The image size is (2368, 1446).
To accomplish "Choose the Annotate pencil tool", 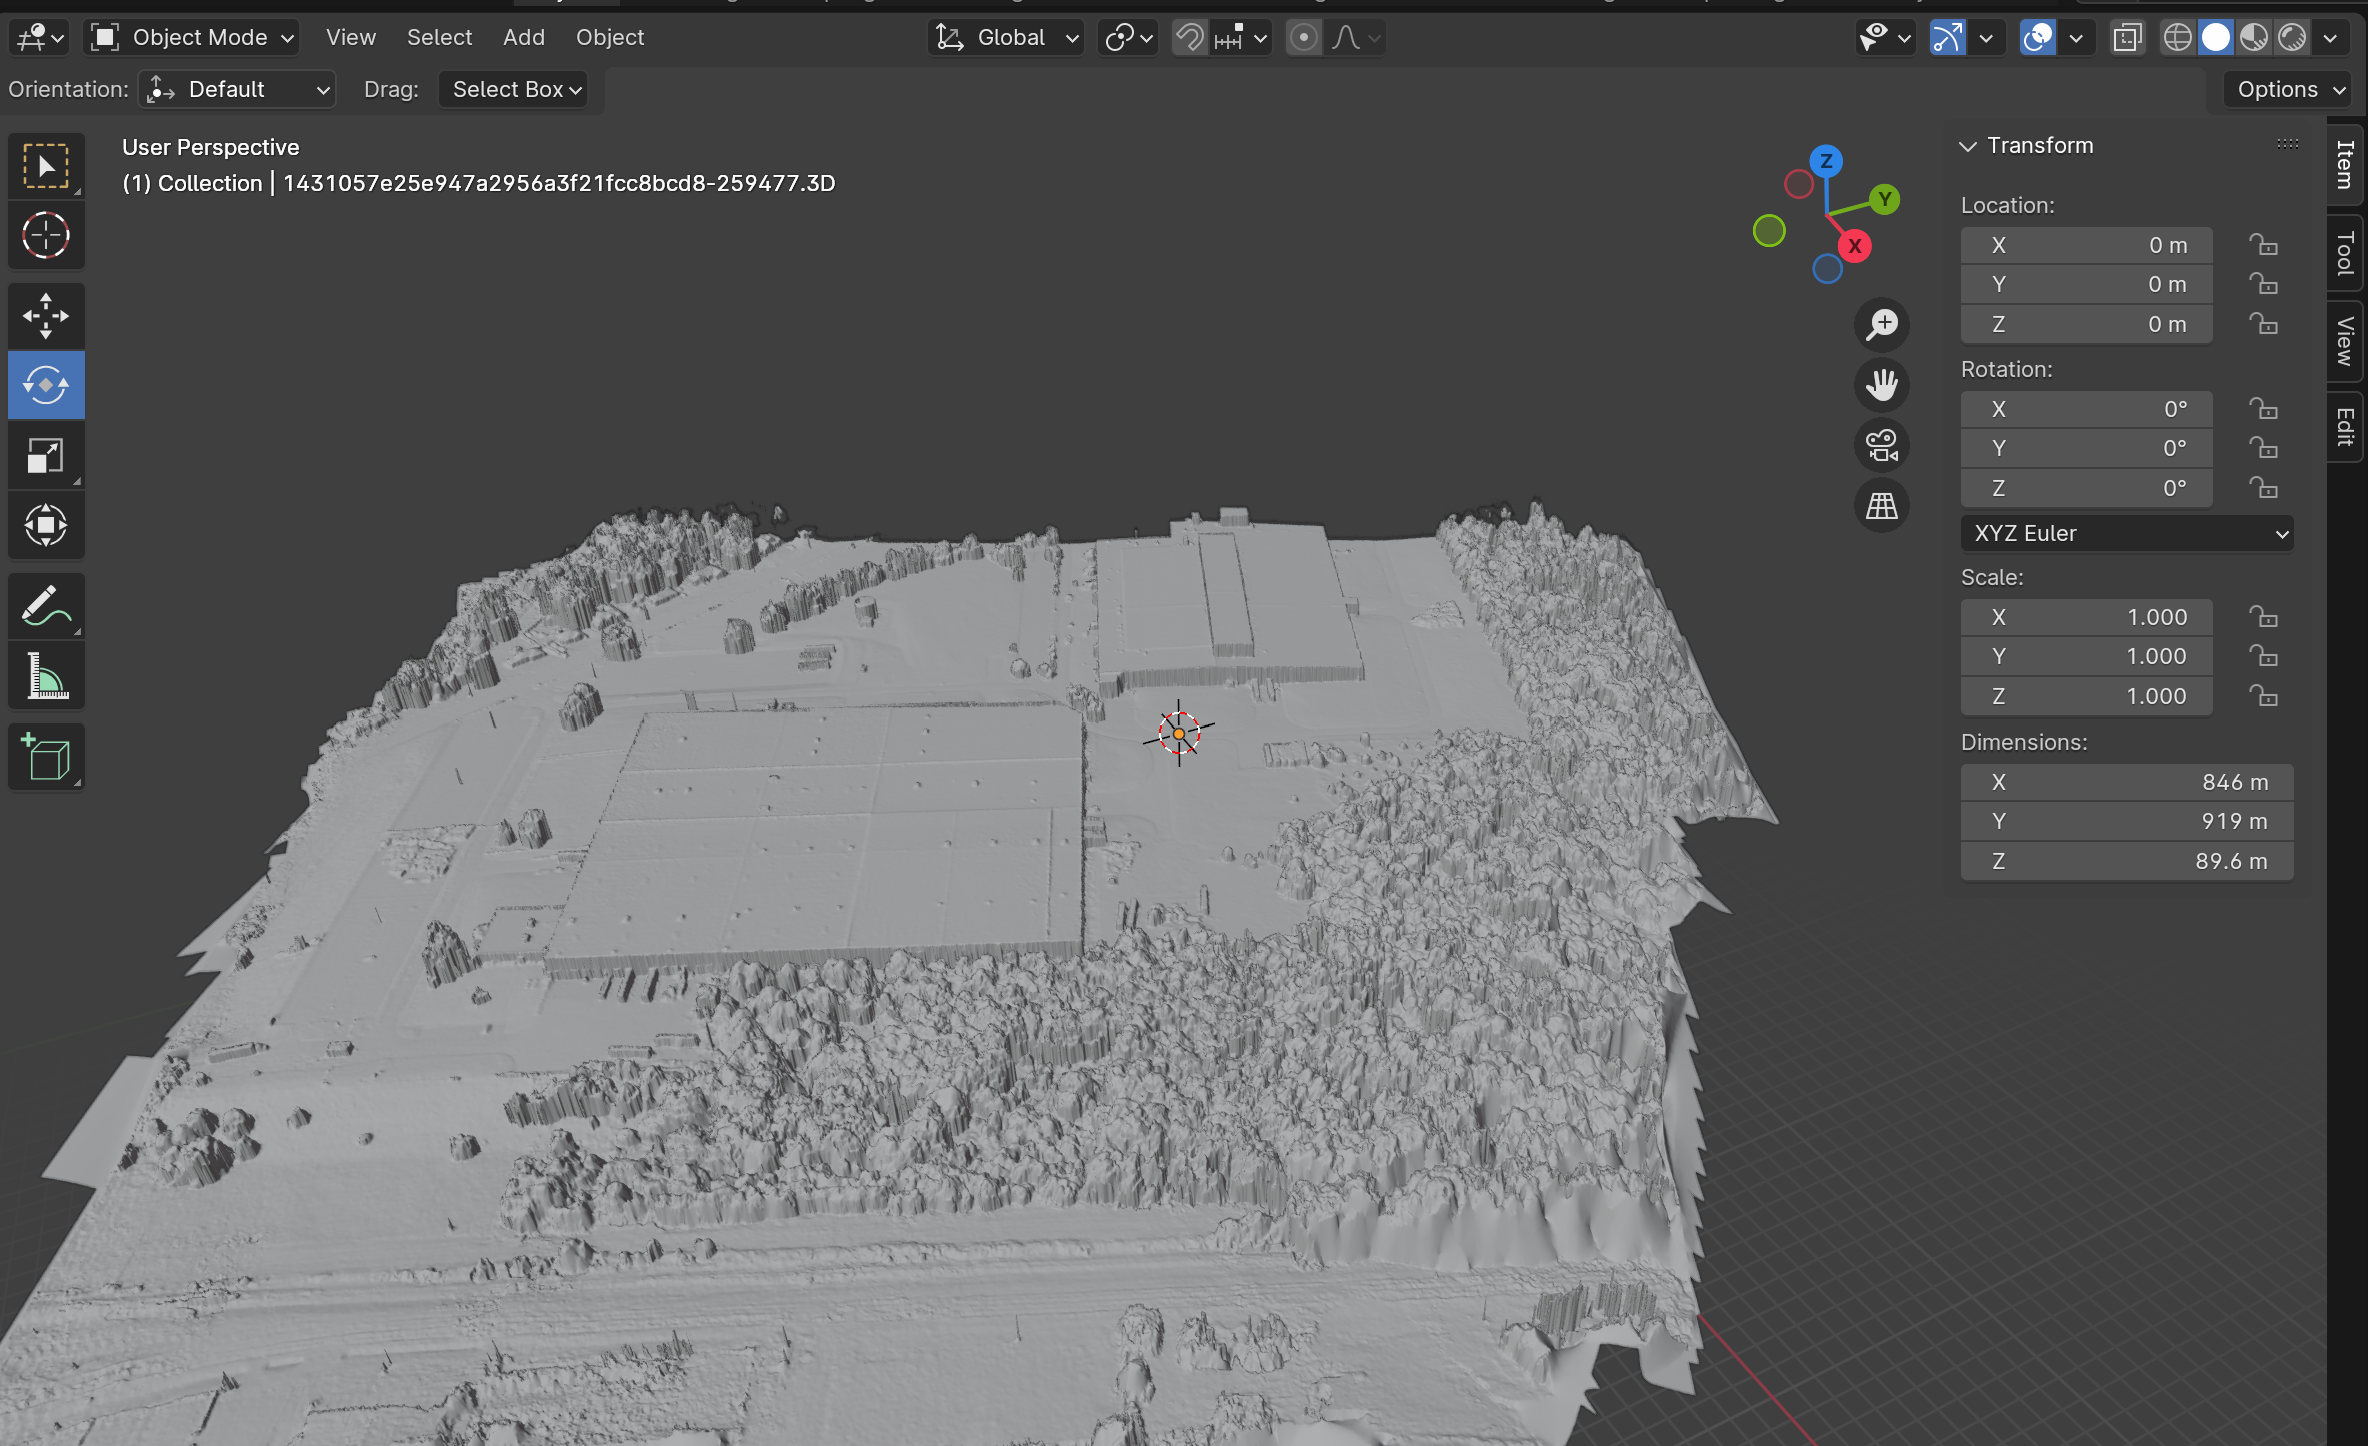I will 46,606.
